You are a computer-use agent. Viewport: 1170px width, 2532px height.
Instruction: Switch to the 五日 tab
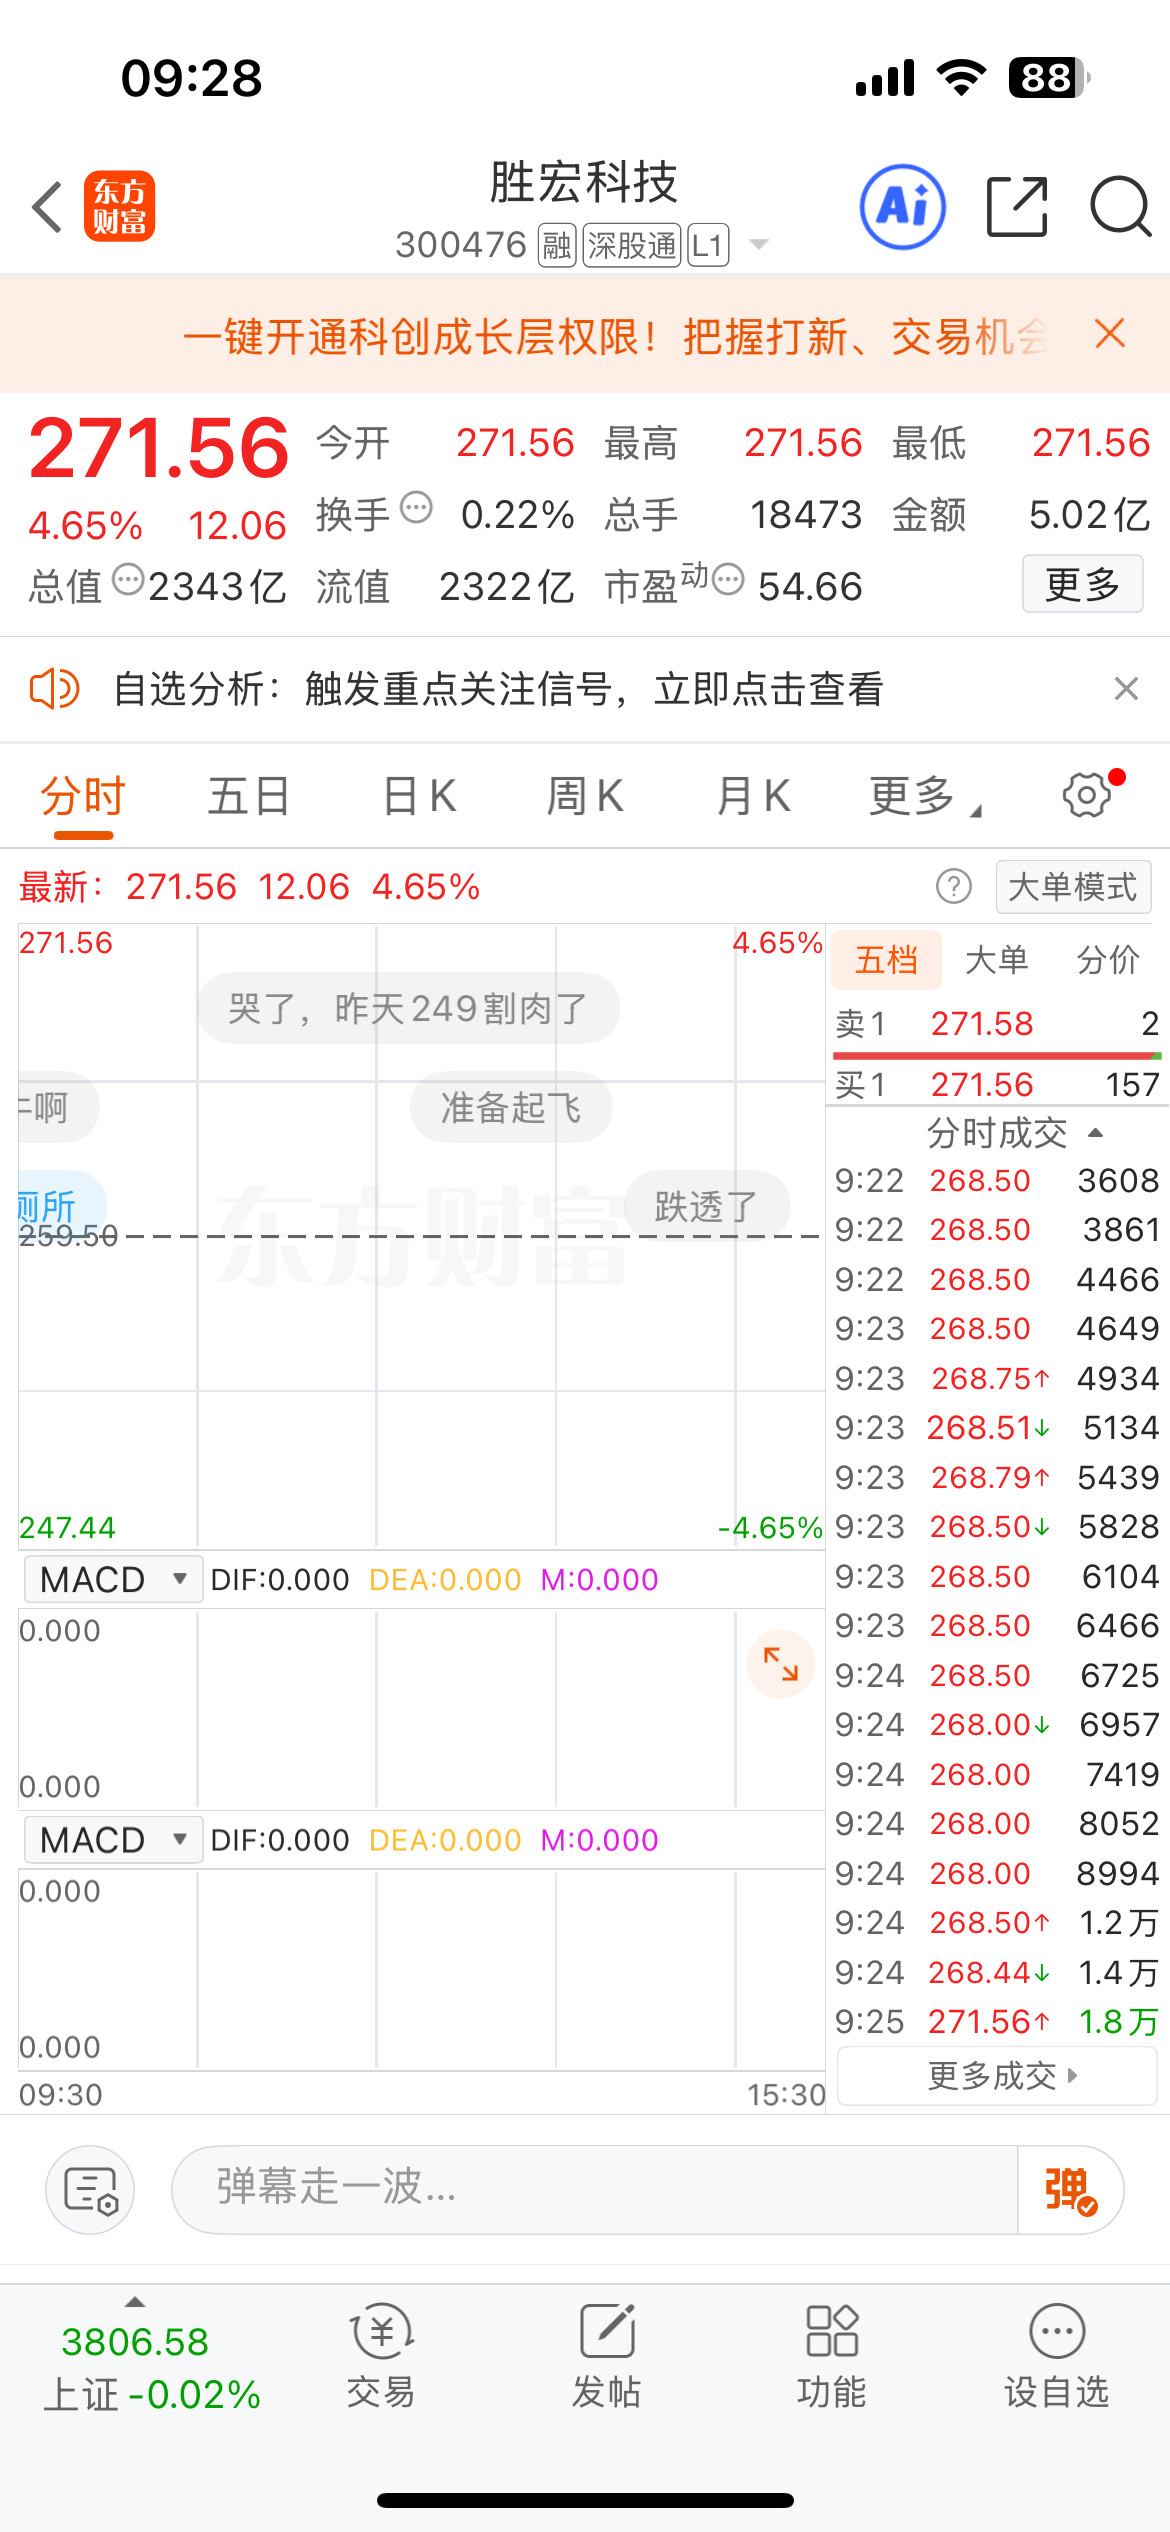coord(249,797)
